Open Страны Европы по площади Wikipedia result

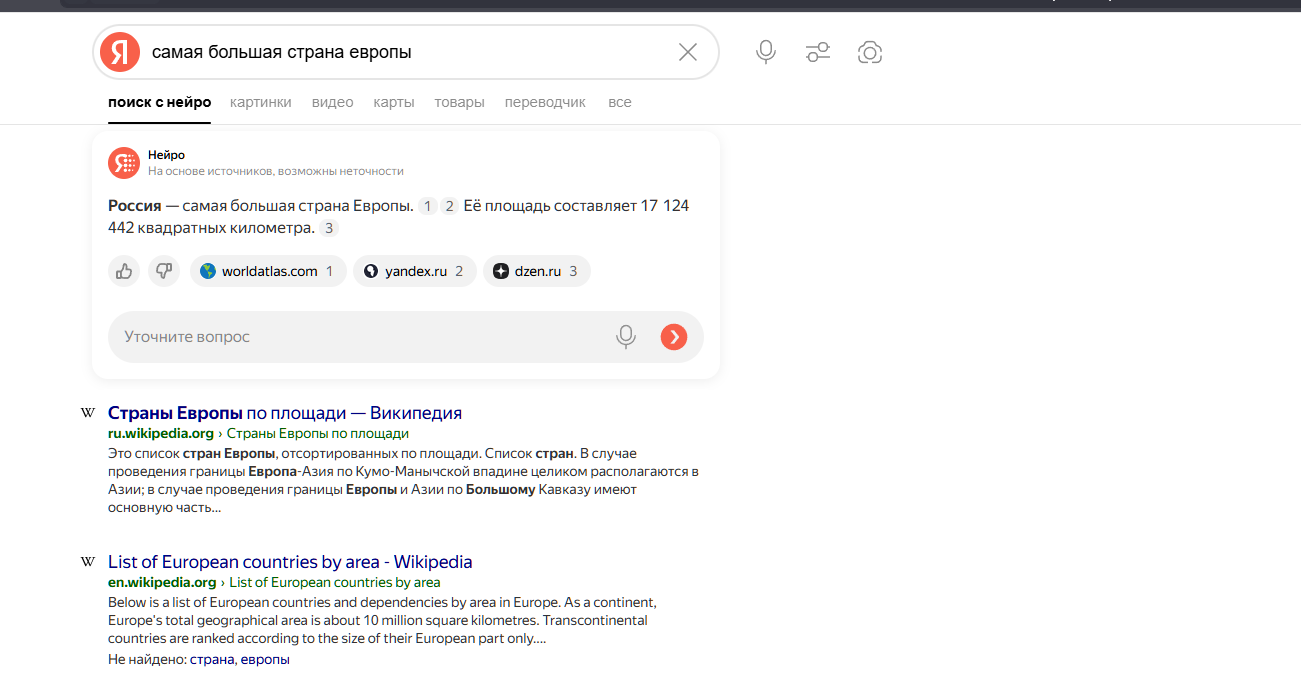pos(284,413)
